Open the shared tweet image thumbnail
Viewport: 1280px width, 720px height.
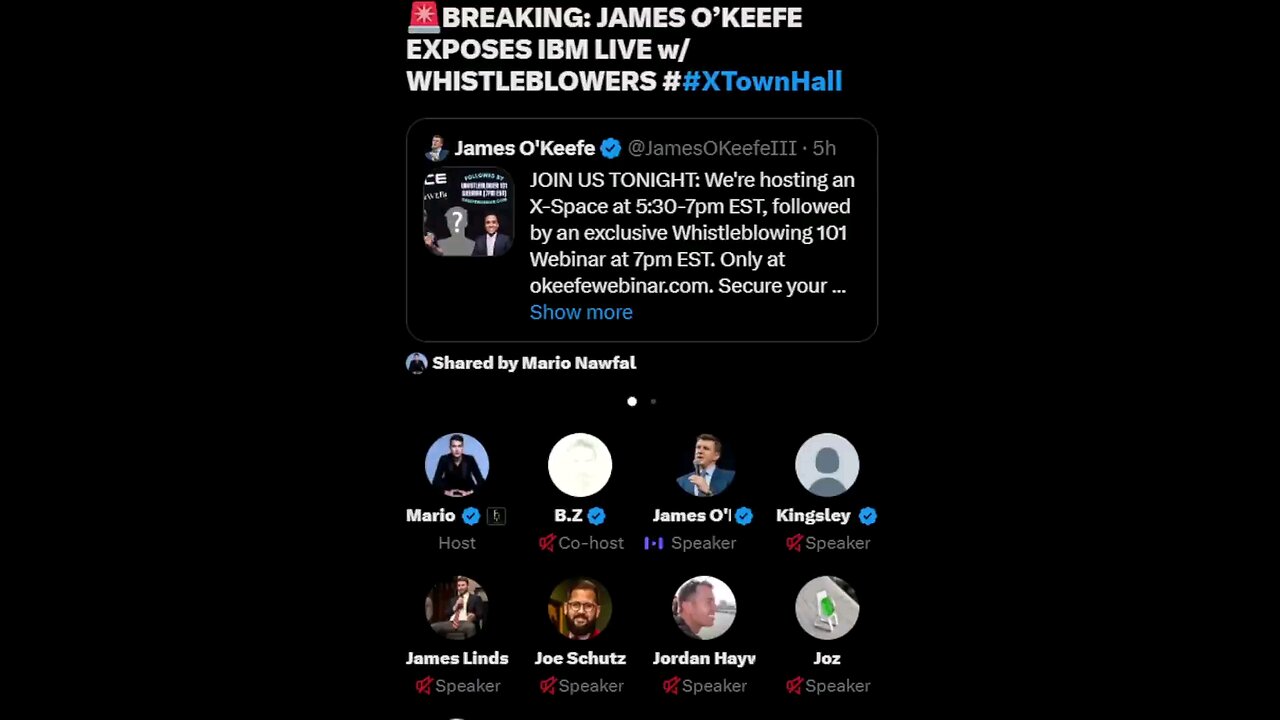[x=468, y=212]
